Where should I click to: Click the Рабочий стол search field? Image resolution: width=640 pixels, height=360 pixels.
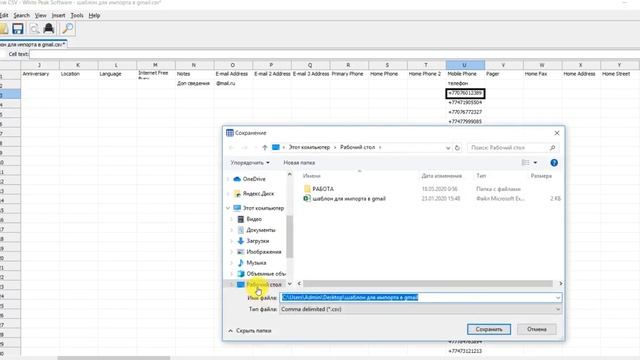coord(513,148)
